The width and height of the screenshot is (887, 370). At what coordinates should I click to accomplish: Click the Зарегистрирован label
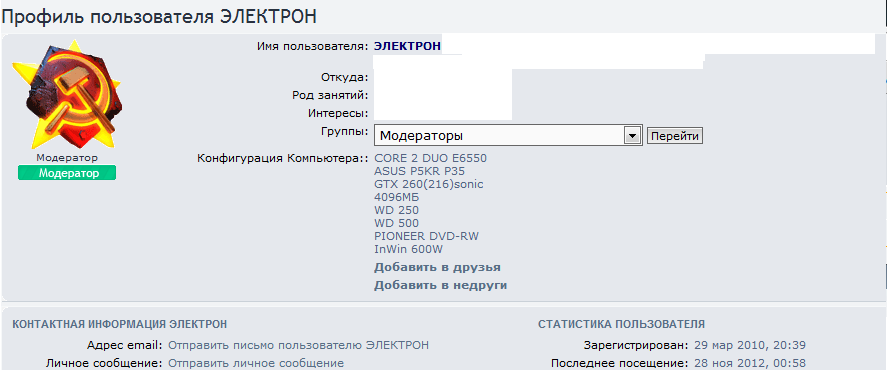(x=636, y=345)
